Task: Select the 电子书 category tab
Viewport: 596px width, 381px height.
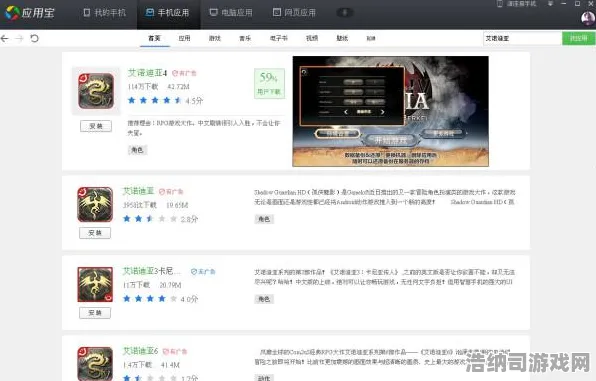Action: point(279,38)
